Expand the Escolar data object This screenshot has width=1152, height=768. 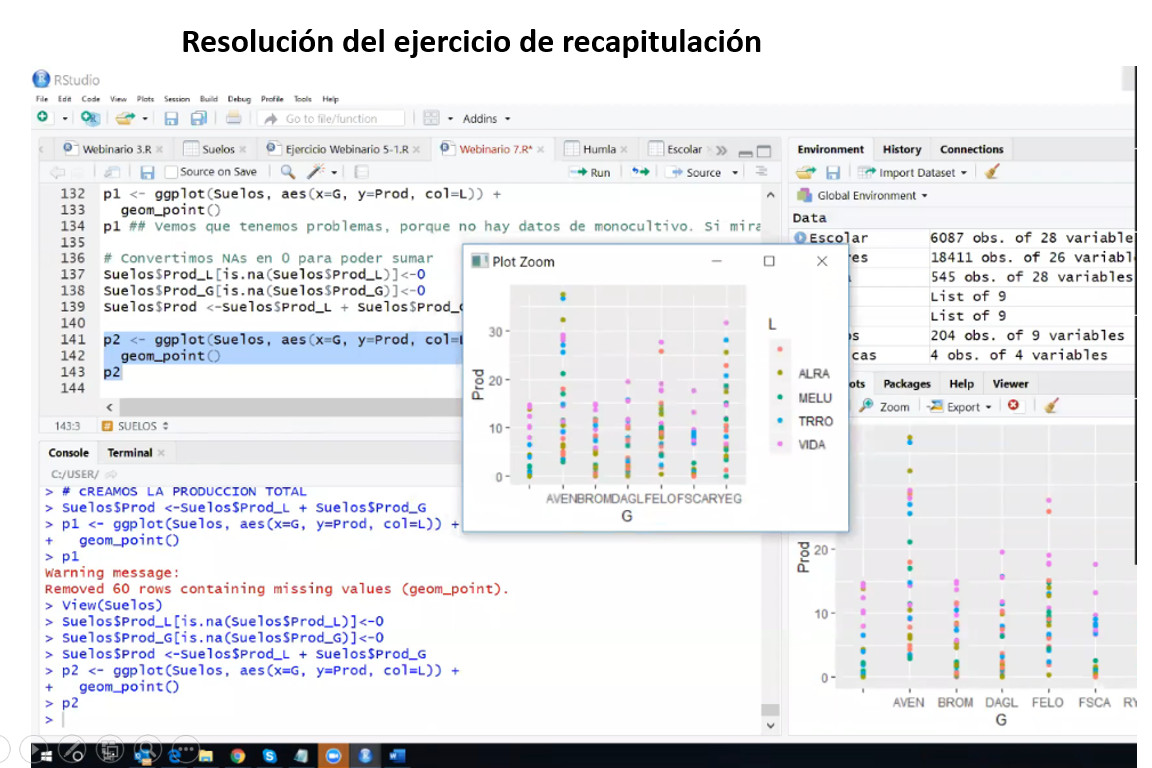(800, 238)
